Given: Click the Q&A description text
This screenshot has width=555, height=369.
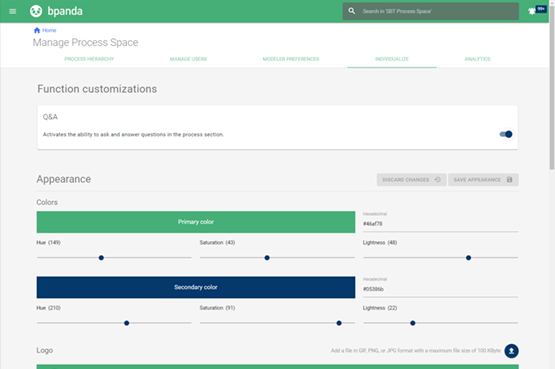Looking at the screenshot, I should pos(133,134).
